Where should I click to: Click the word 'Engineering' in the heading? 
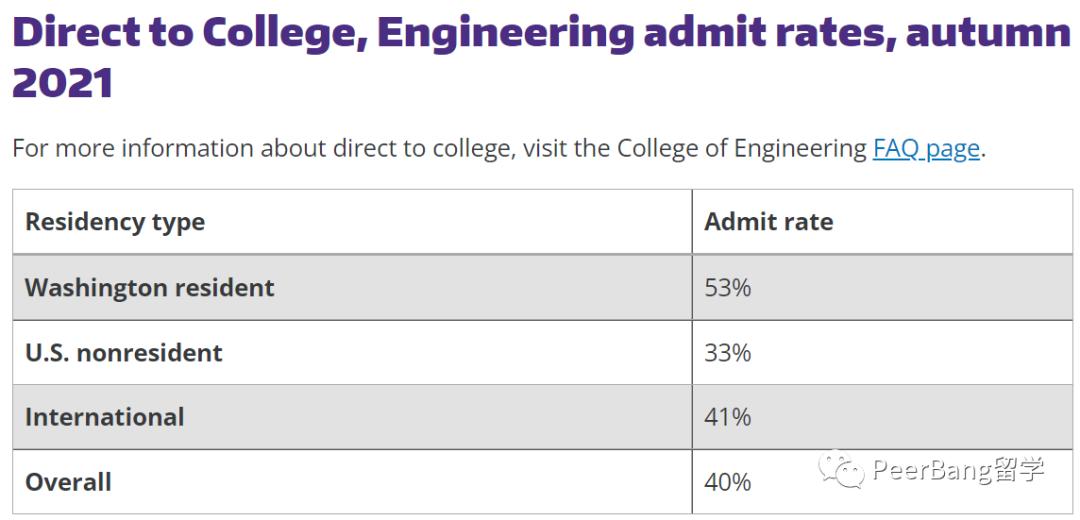point(505,34)
